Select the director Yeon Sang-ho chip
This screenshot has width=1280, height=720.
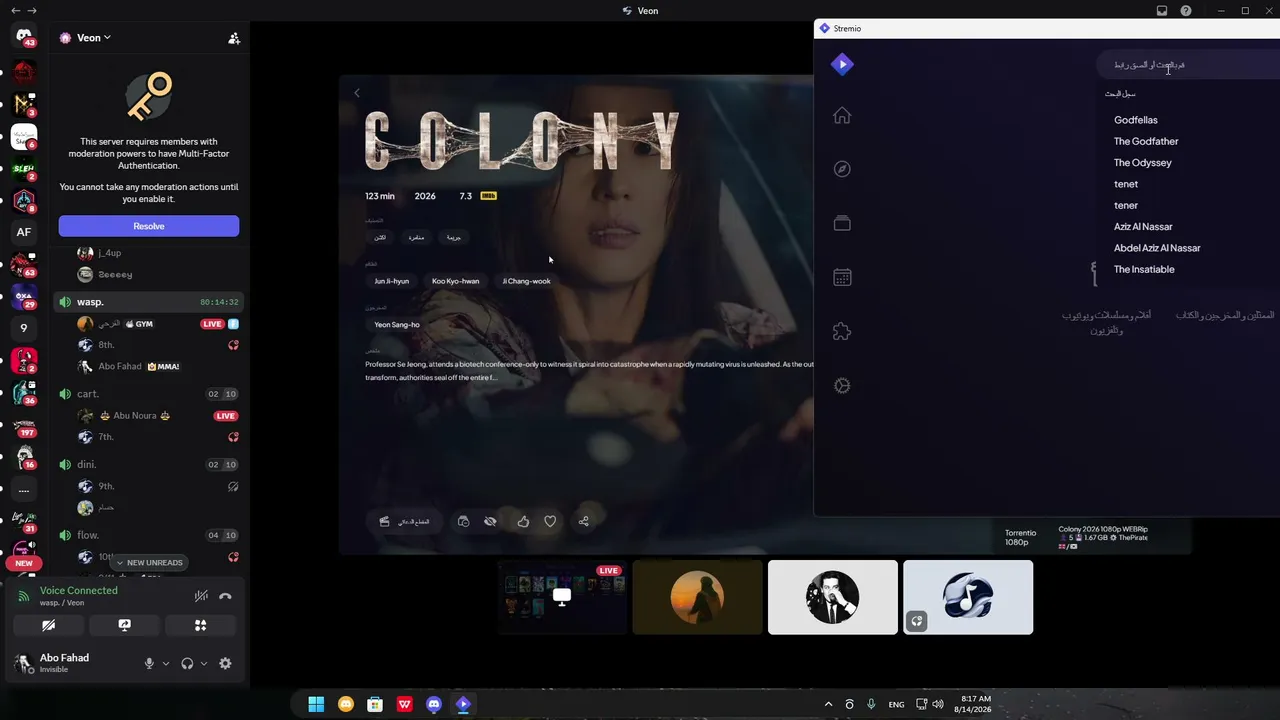point(397,325)
